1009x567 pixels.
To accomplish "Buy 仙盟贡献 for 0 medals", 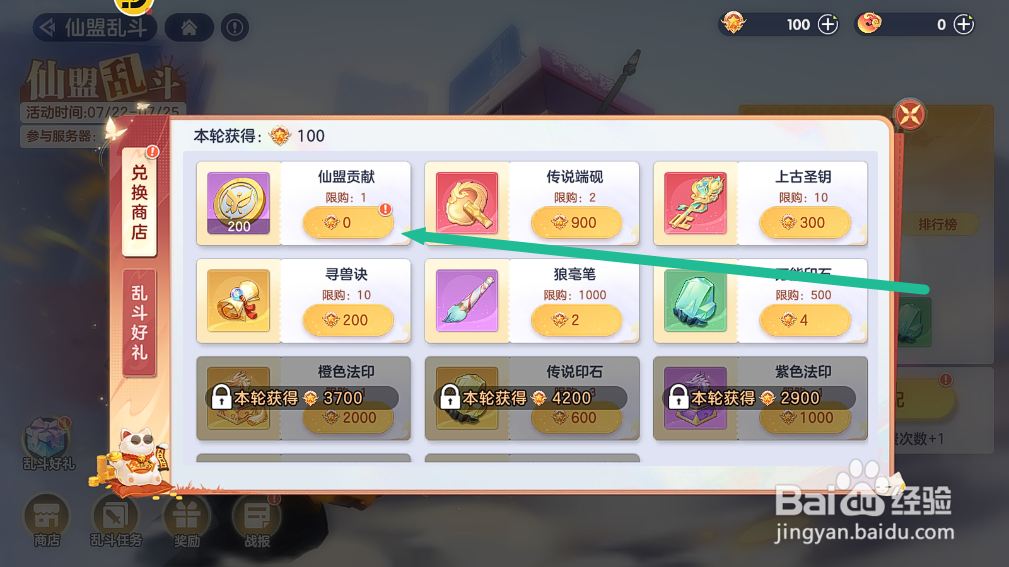I will [x=347, y=223].
